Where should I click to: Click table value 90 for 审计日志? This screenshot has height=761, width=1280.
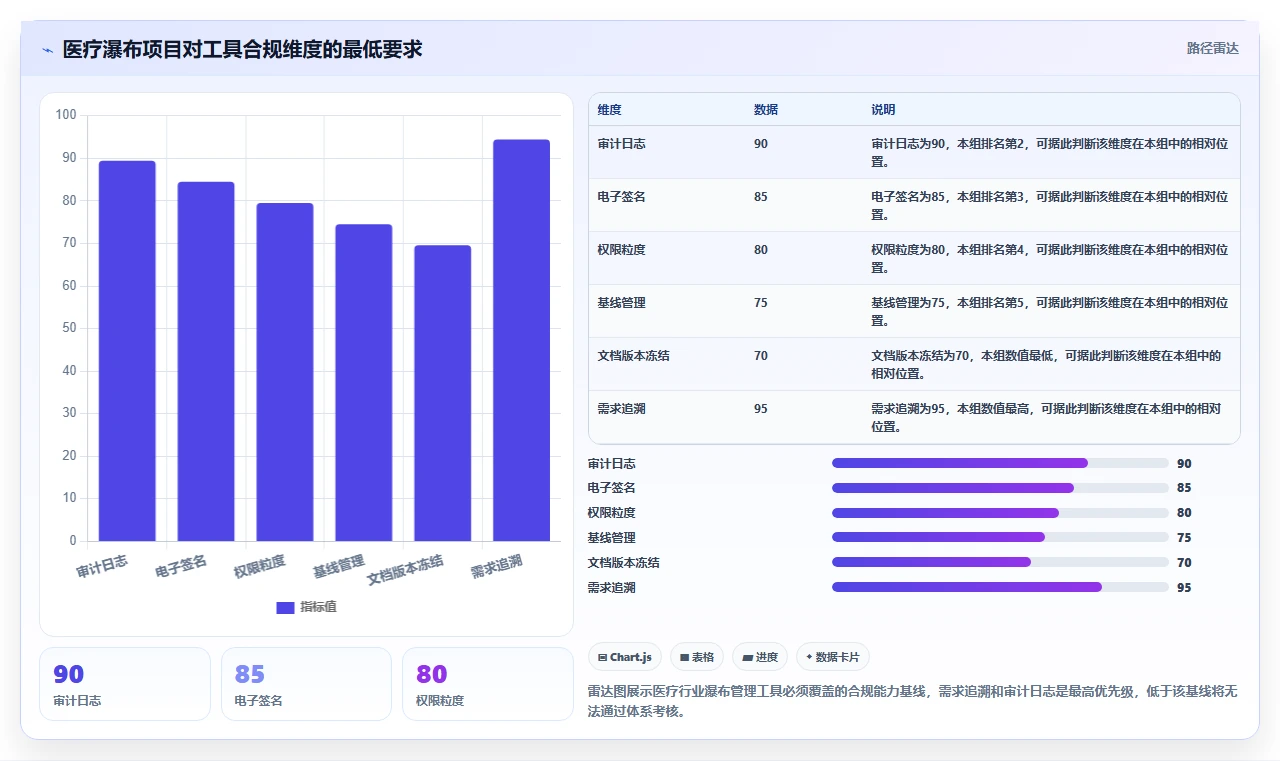761,144
